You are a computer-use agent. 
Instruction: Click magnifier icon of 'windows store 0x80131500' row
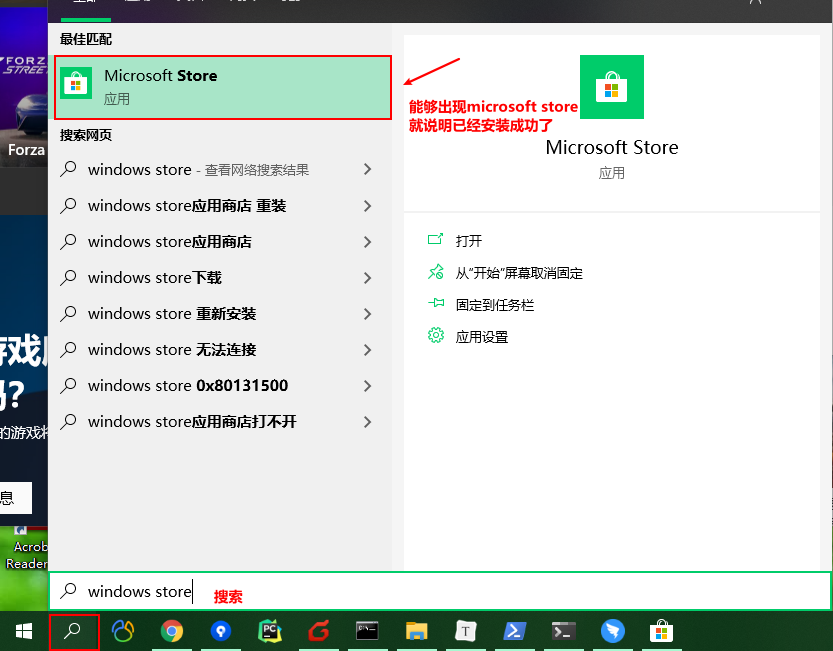pos(68,385)
